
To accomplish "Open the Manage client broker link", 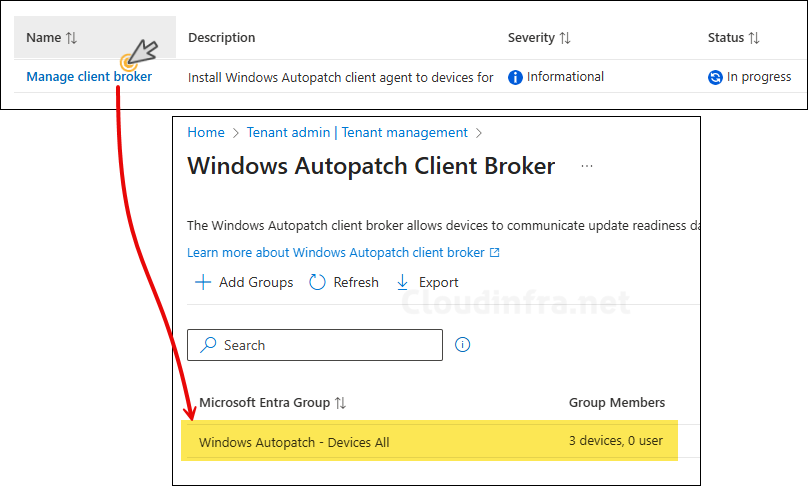I will [x=89, y=77].
